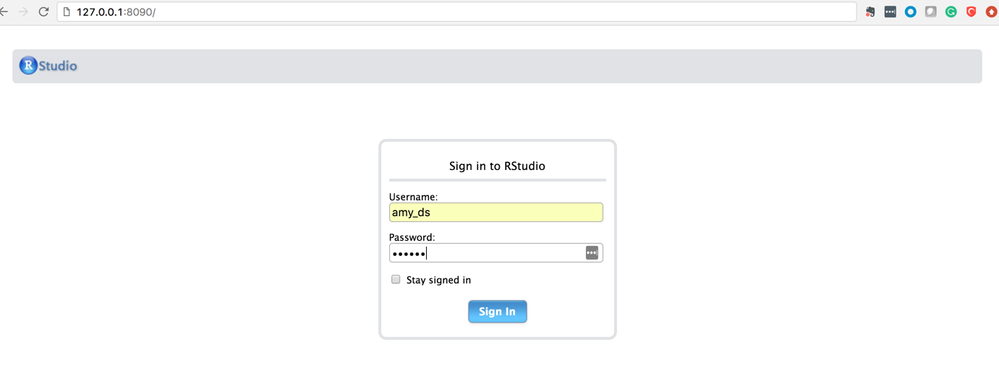
Task: Click the blue ring extension icon
Action: click(x=910, y=12)
